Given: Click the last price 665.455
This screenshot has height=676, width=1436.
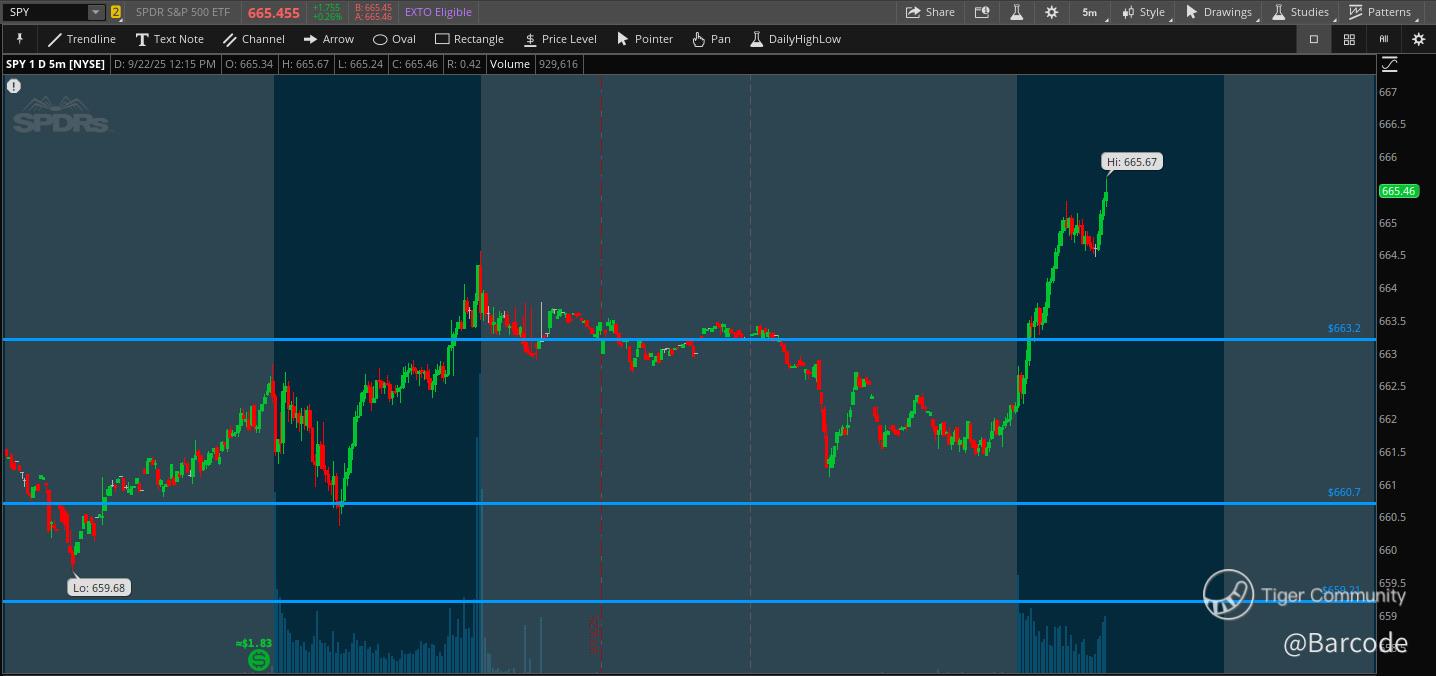Looking at the screenshot, I should (x=274, y=13).
